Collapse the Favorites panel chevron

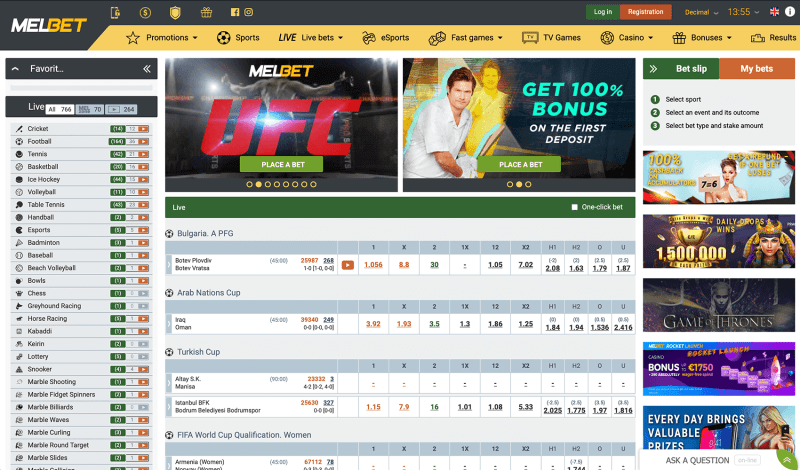click(x=147, y=69)
